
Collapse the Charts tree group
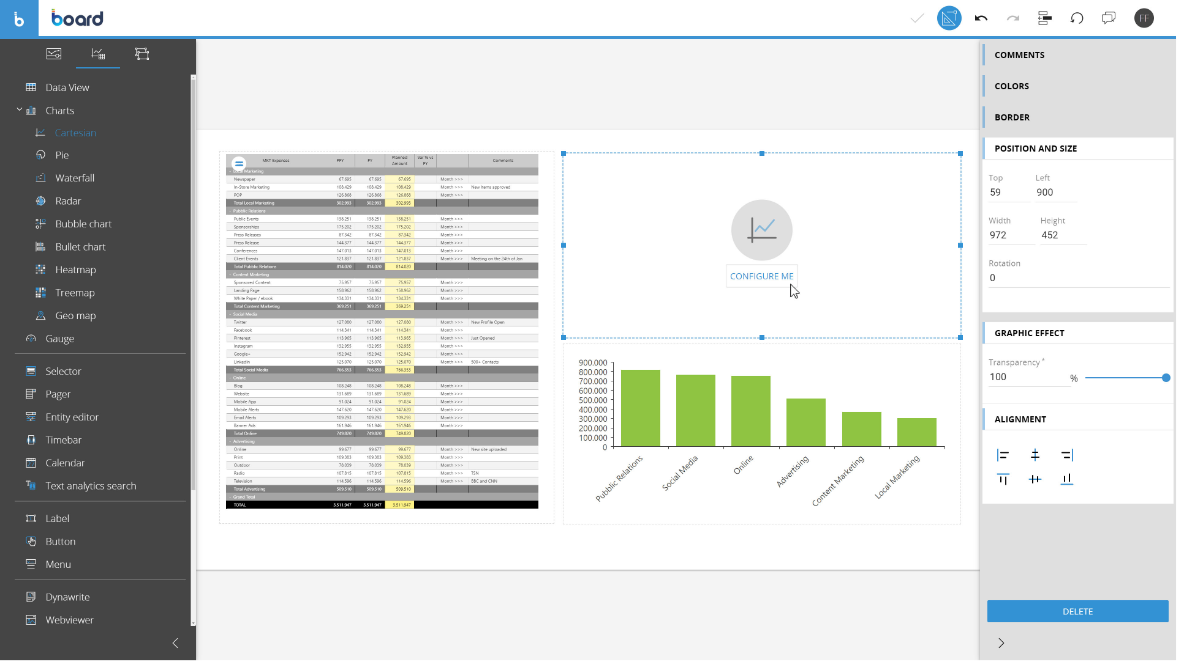click(20, 110)
